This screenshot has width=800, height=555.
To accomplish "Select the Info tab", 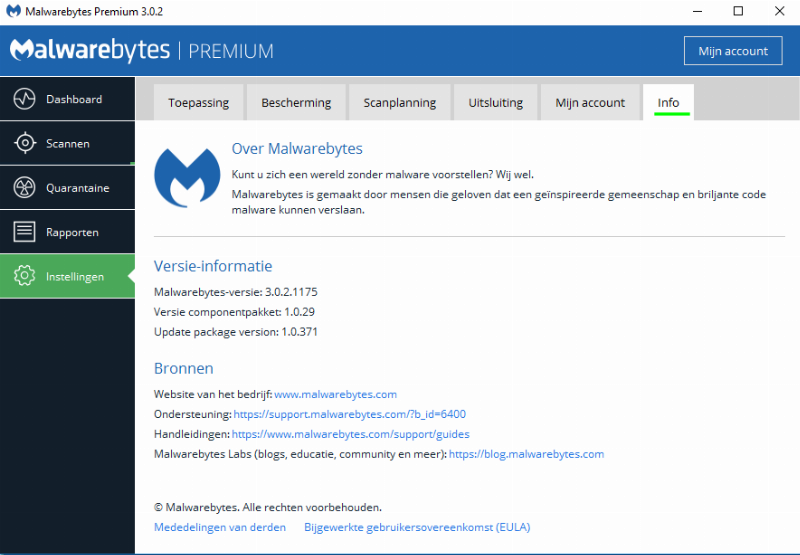I will pos(668,103).
